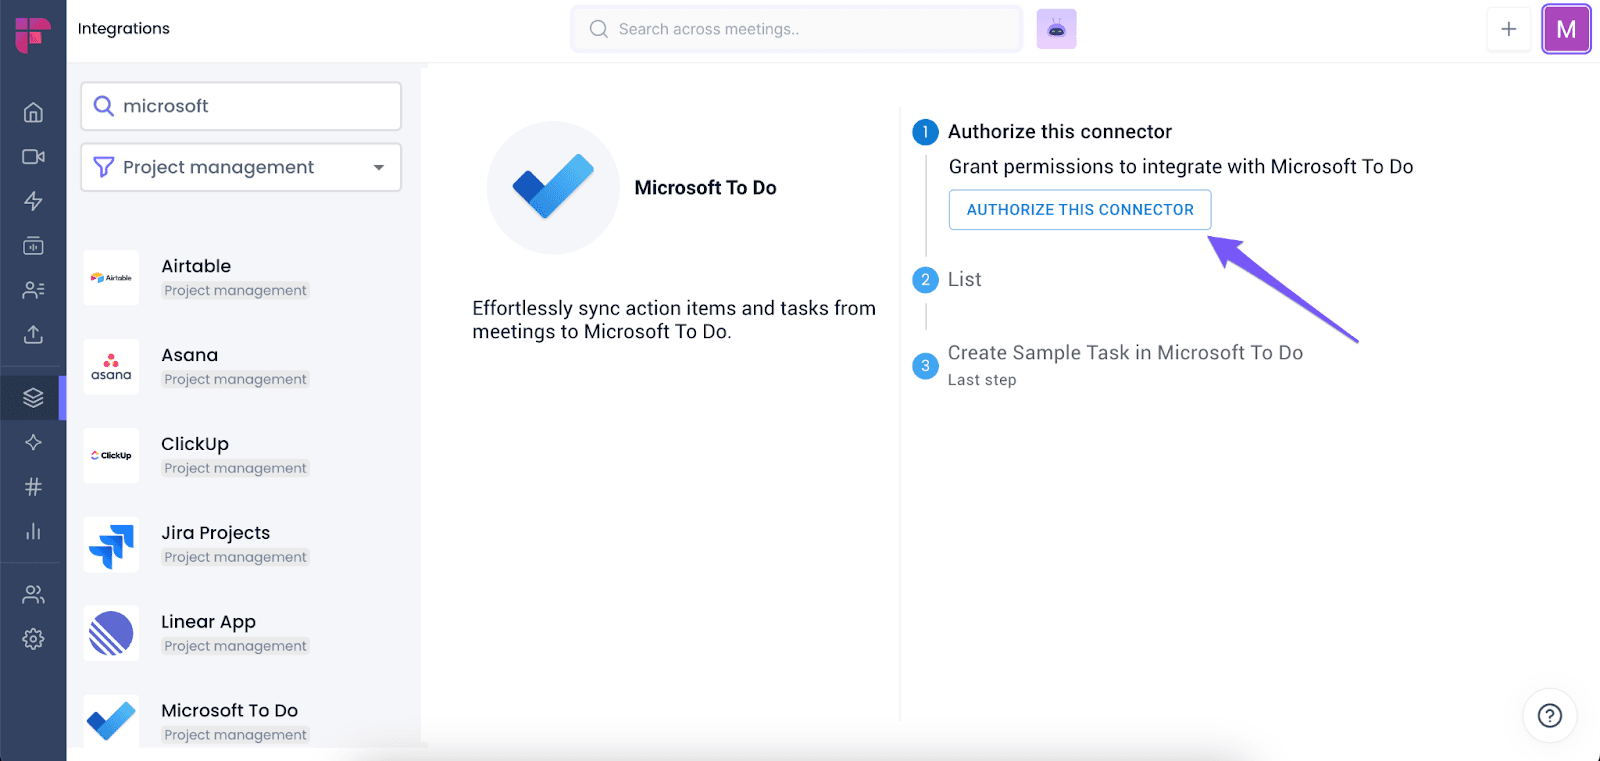Select the hashtag topics sidebar icon
This screenshot has width=1600, height=761.
click(33, 487)
